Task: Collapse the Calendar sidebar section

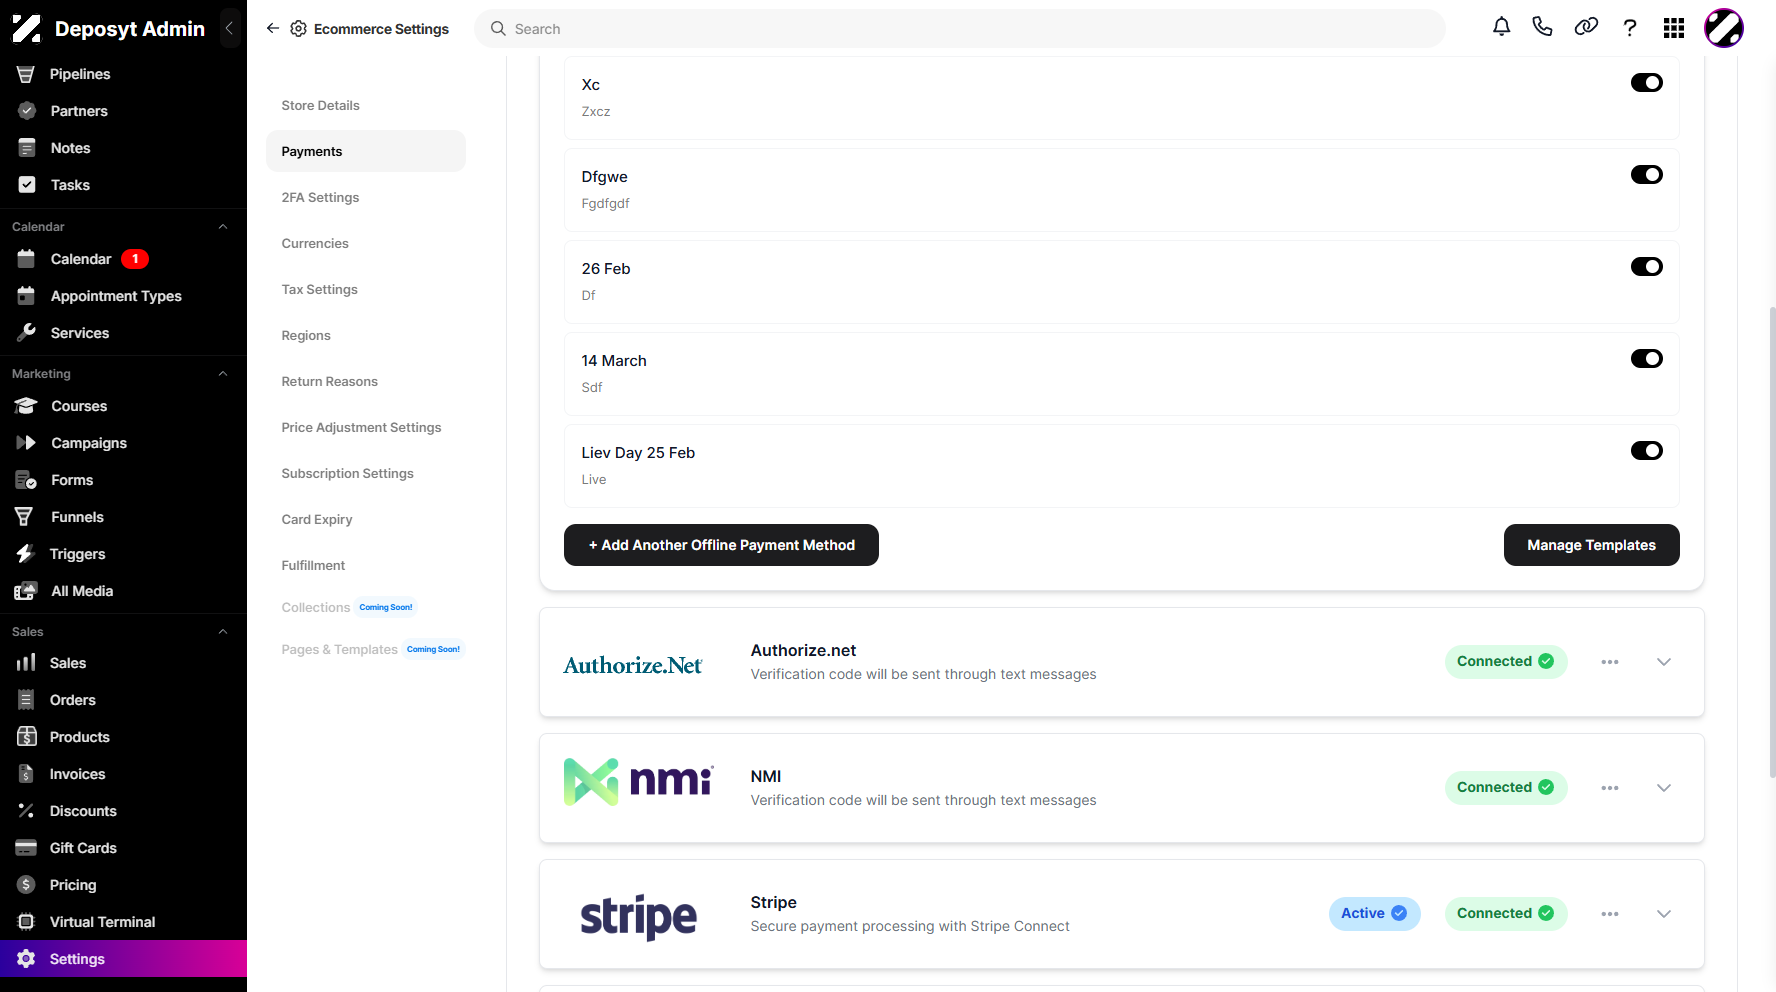Action: point(223,227)
